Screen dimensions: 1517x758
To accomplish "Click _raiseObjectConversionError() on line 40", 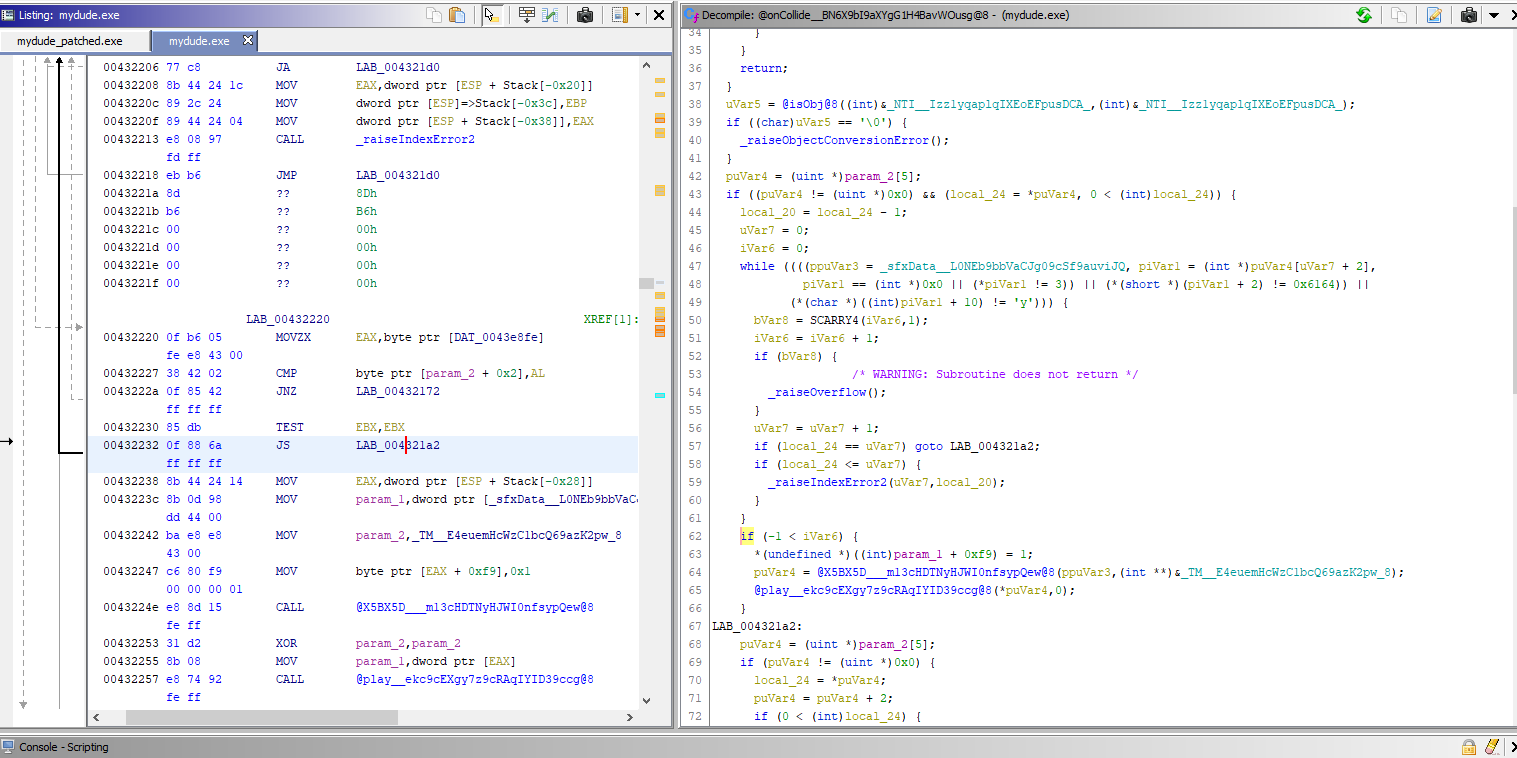I will coord(844,140).
